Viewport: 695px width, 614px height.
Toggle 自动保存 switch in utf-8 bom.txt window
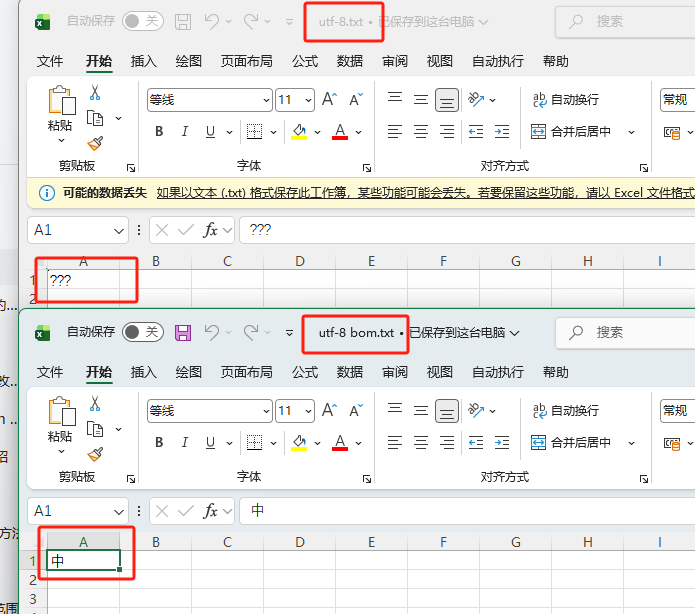[x=142, y=332]
